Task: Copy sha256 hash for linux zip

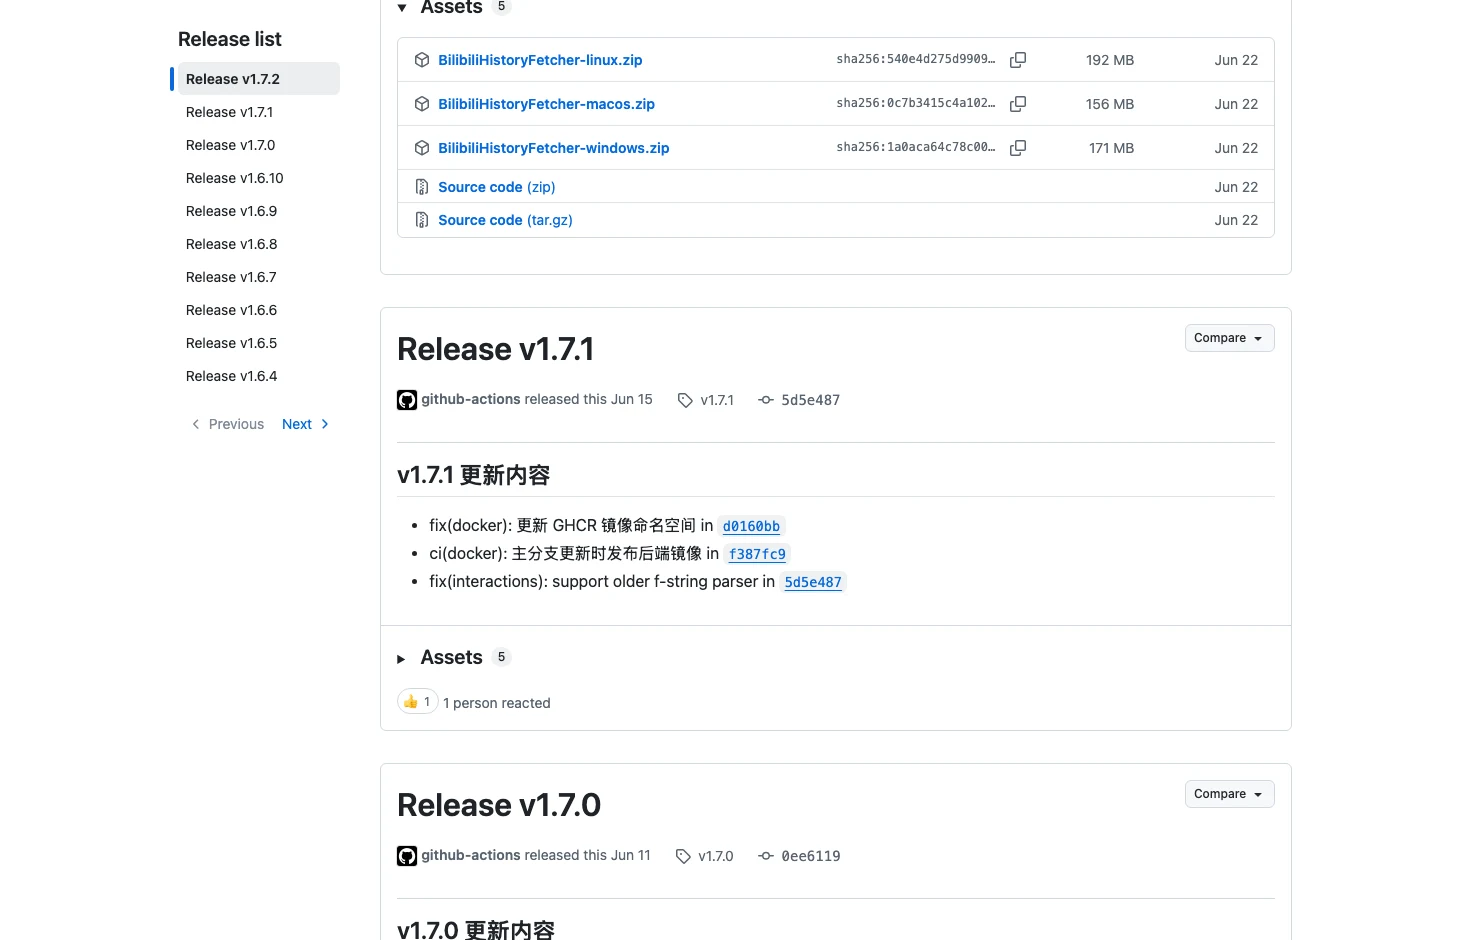Action: click(x=1018, y=60)
